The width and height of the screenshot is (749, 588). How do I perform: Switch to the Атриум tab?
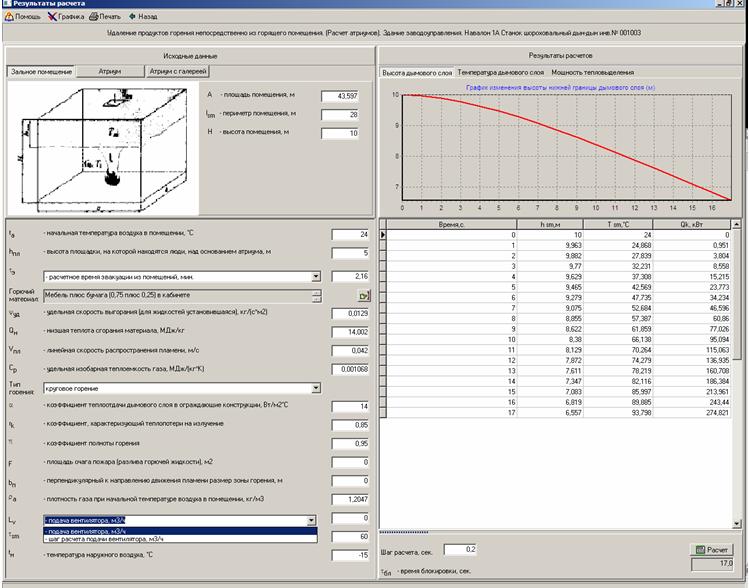click(110, 72)
